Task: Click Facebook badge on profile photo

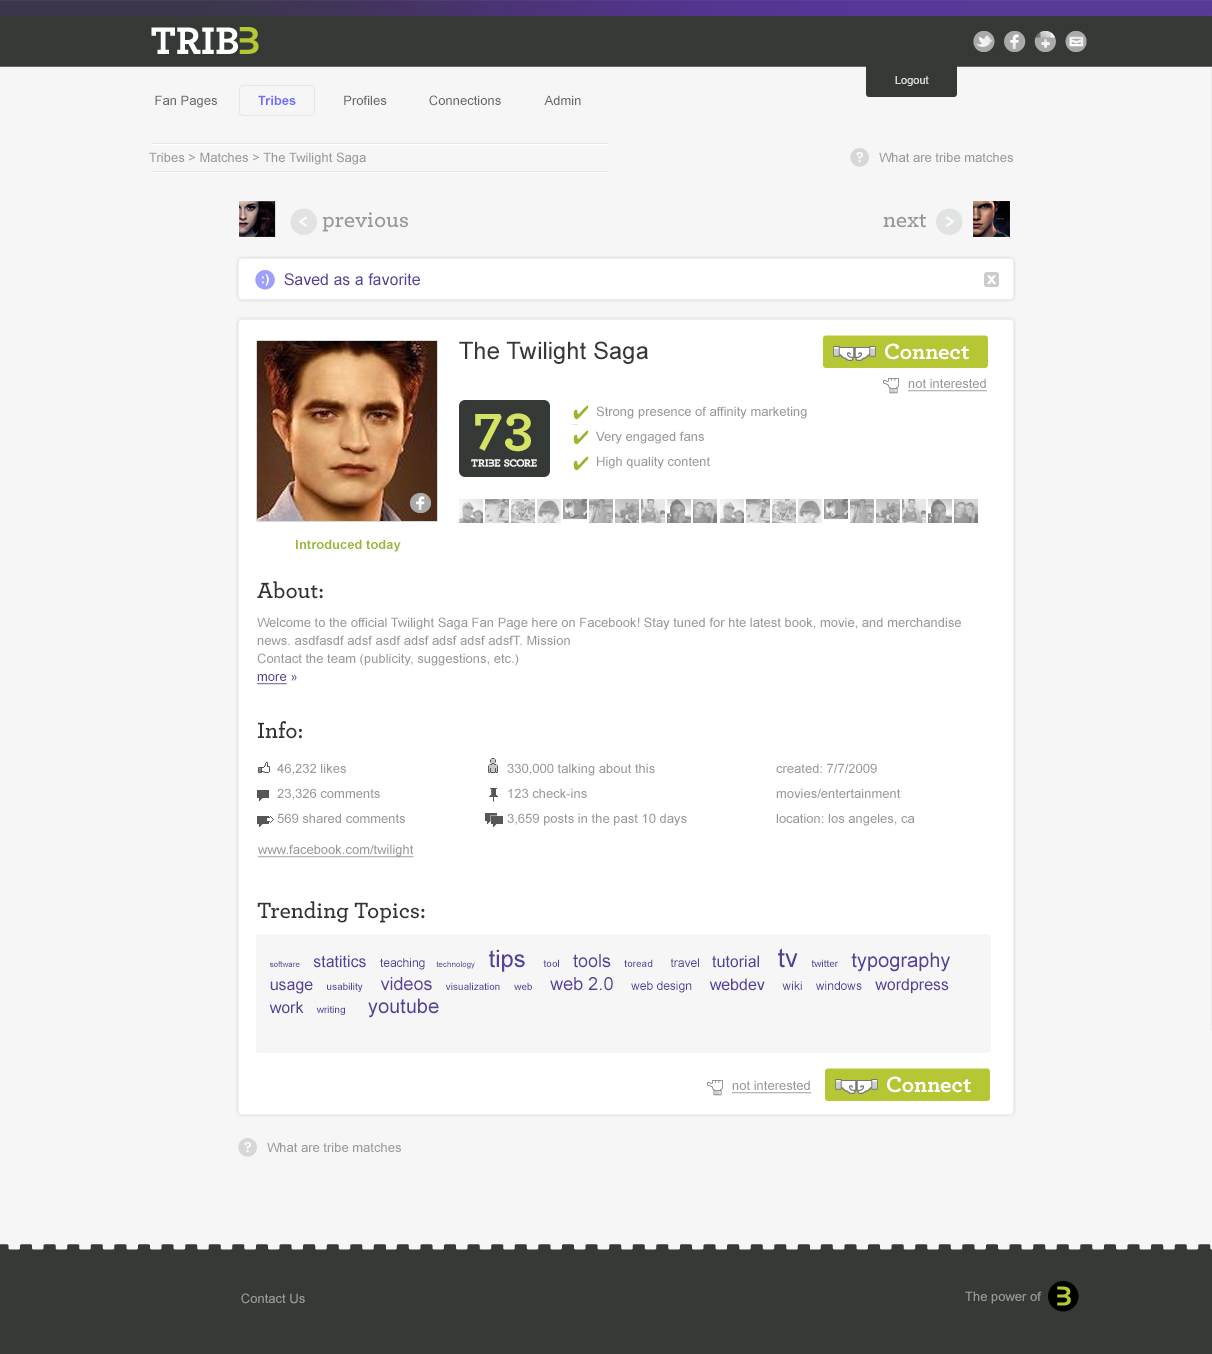Action: (420, 503)
